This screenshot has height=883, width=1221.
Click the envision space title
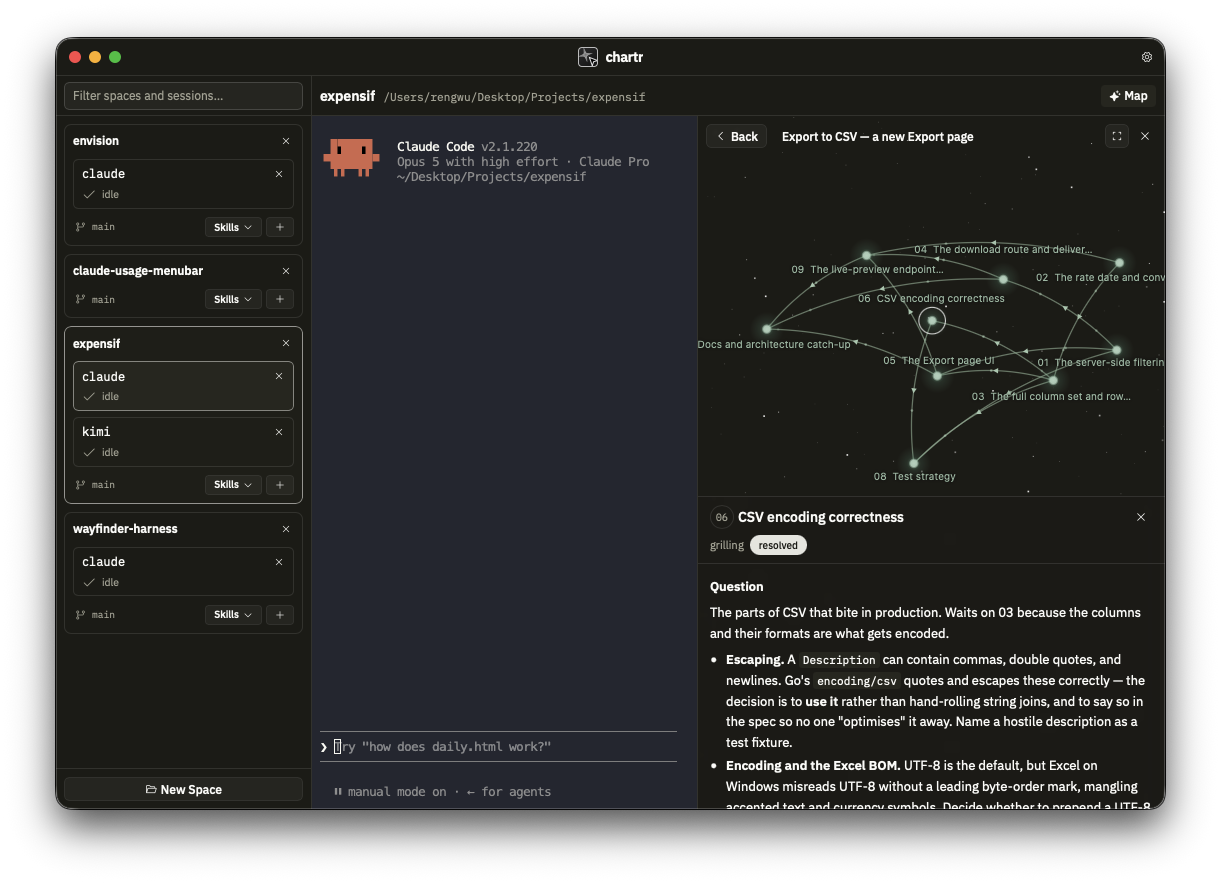(x=96, y=141)
